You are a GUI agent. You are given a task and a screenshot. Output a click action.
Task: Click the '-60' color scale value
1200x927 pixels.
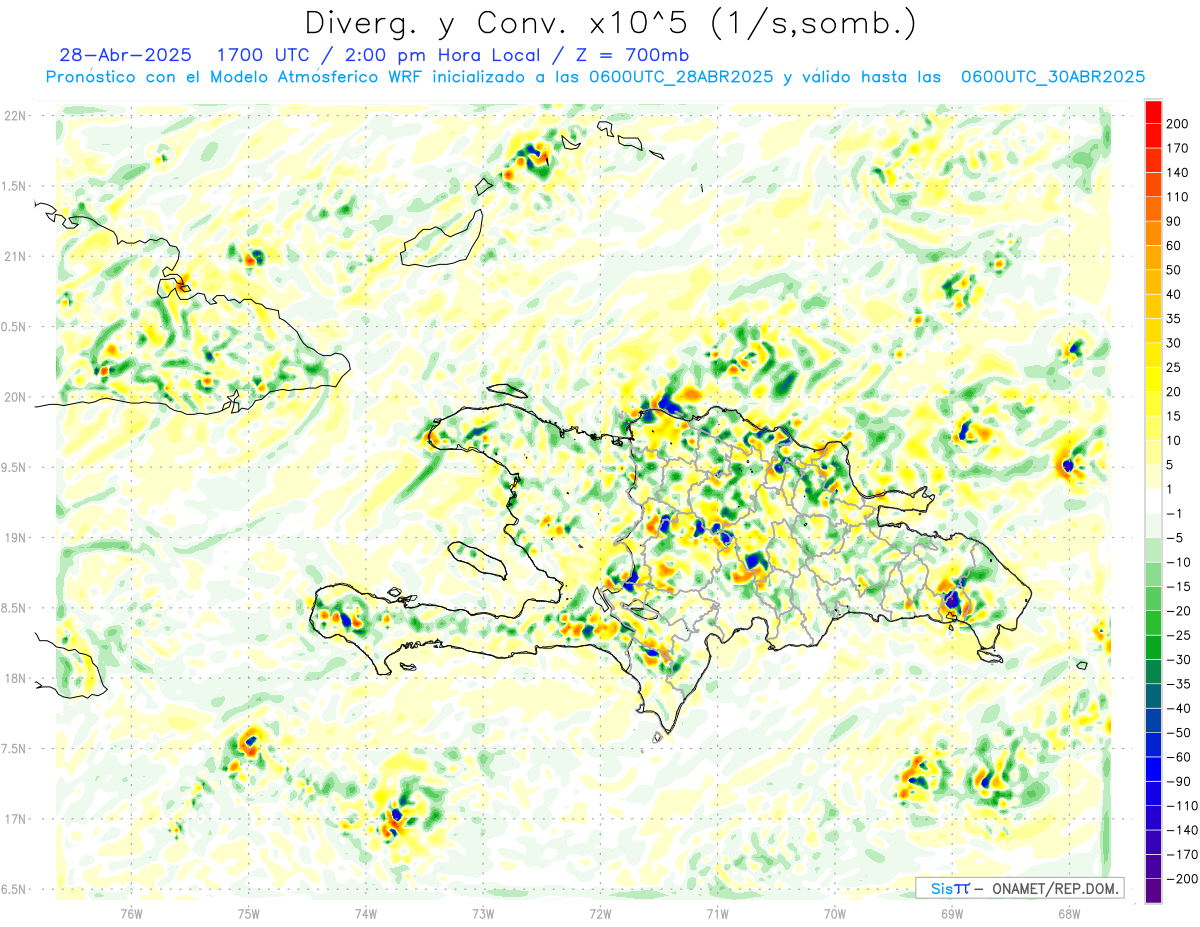pyautogui.click(x=1179, y=757)
